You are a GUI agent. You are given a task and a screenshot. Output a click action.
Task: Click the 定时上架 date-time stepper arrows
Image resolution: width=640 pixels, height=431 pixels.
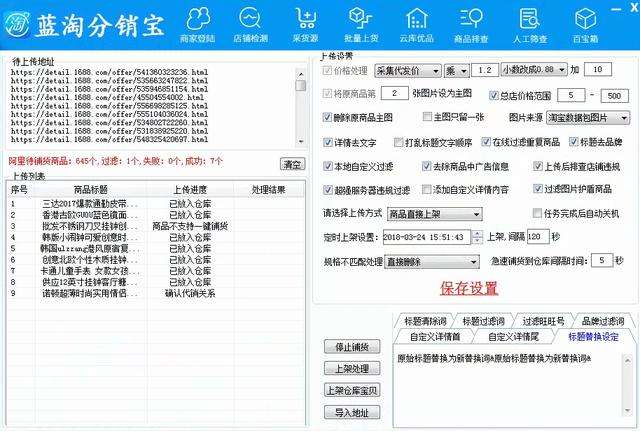[x=477, y=237]
